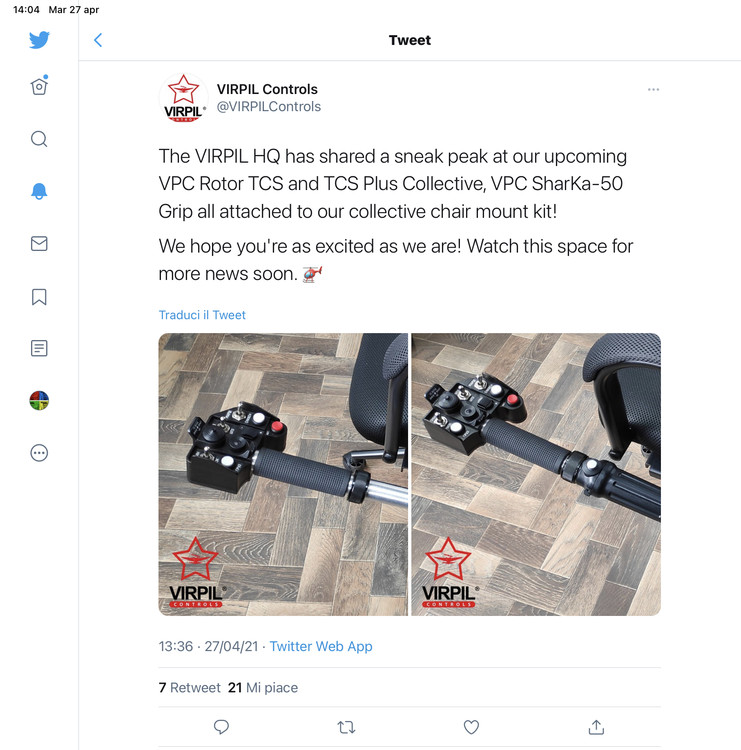Image resolution: width=741 pixels, height=750 pixels.
Task: Open the More circle menu in sidebar
Action: click(39, 452)
